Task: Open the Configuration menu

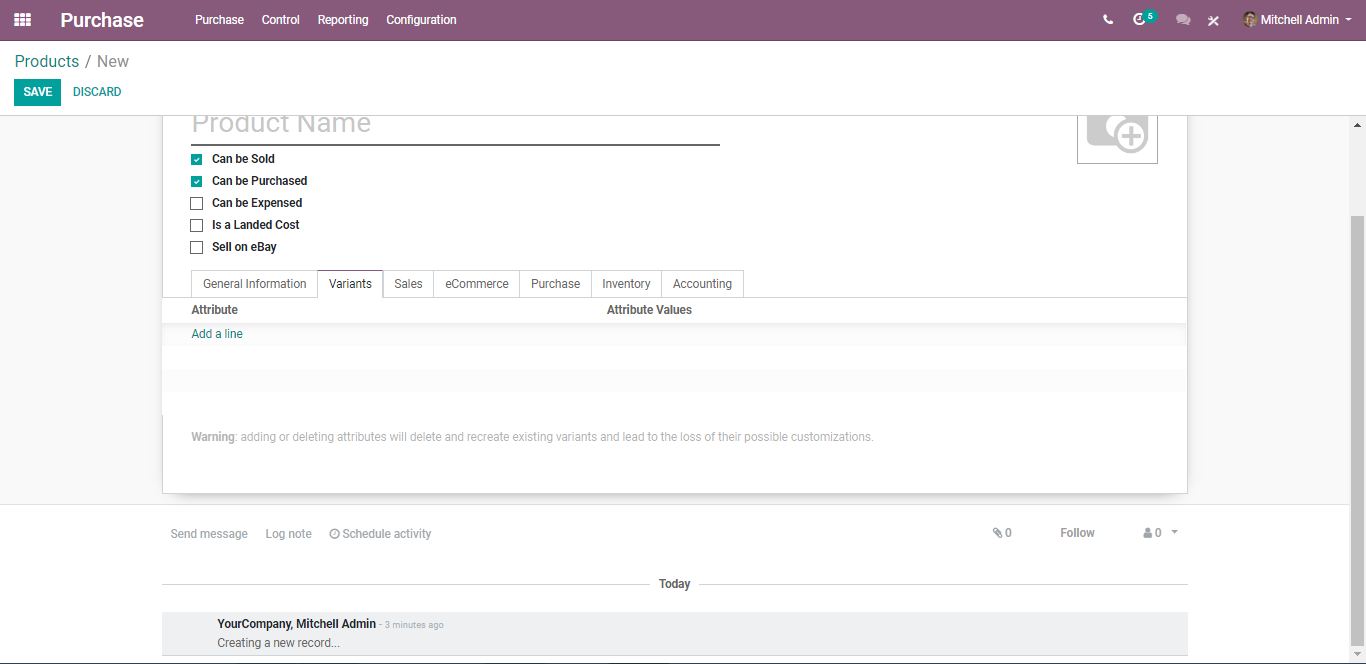Action: click(421, 20)
